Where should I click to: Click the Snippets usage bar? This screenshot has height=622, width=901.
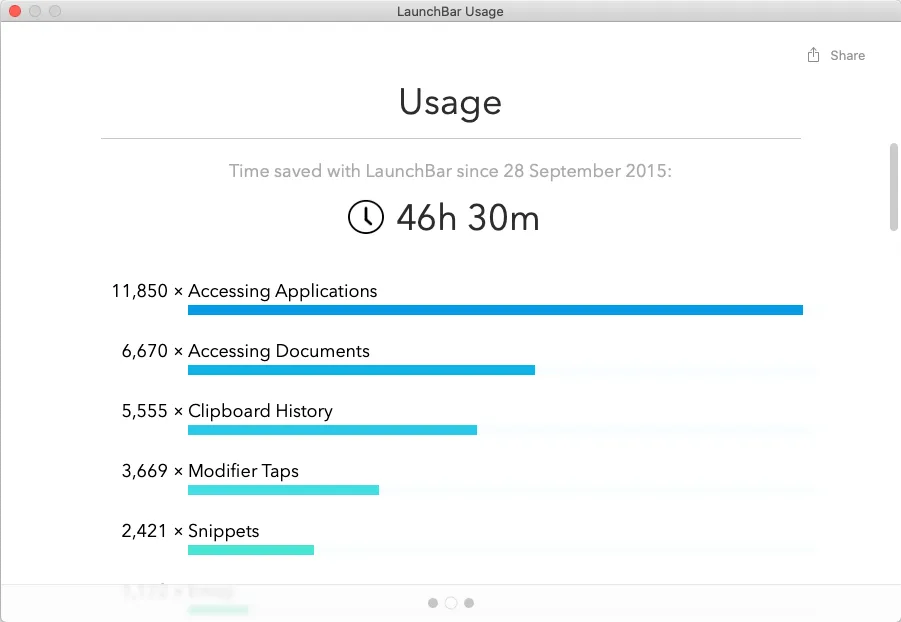251,550
